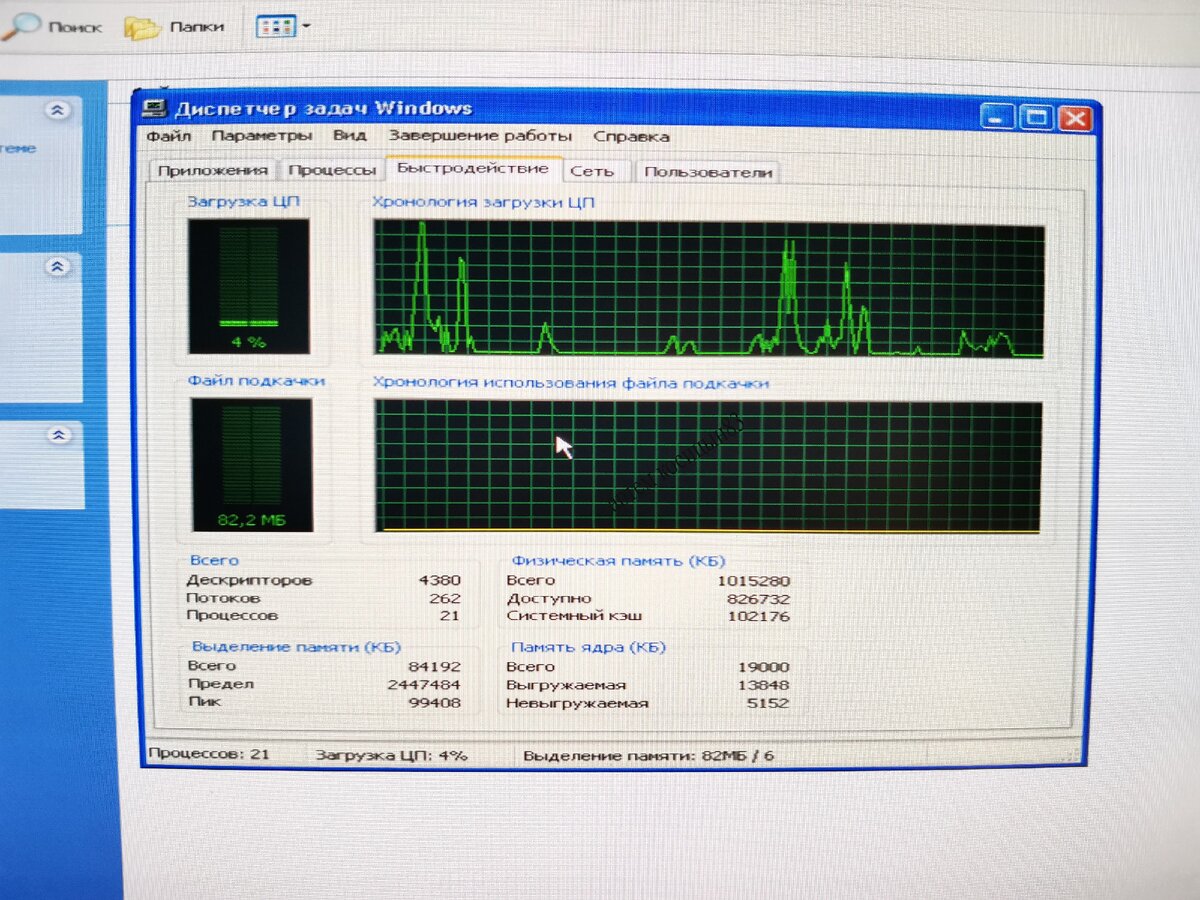Select the Быстродействие tab
This screenshot has width=1200, height=900.
[473, 168]
